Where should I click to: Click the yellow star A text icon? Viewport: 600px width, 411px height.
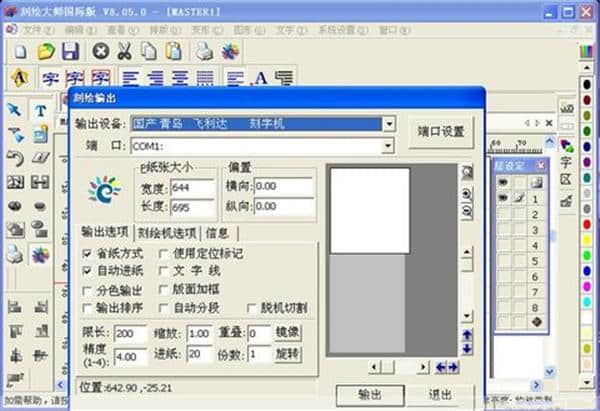[x=20, y=78]
